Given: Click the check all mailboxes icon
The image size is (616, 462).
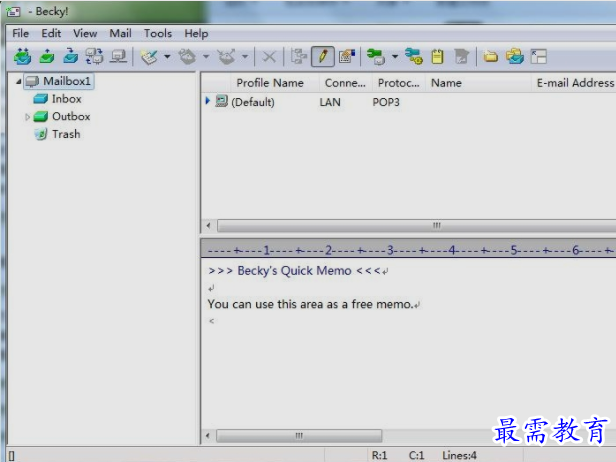Looking at the screenshot, I should click(x=94, y=56).
